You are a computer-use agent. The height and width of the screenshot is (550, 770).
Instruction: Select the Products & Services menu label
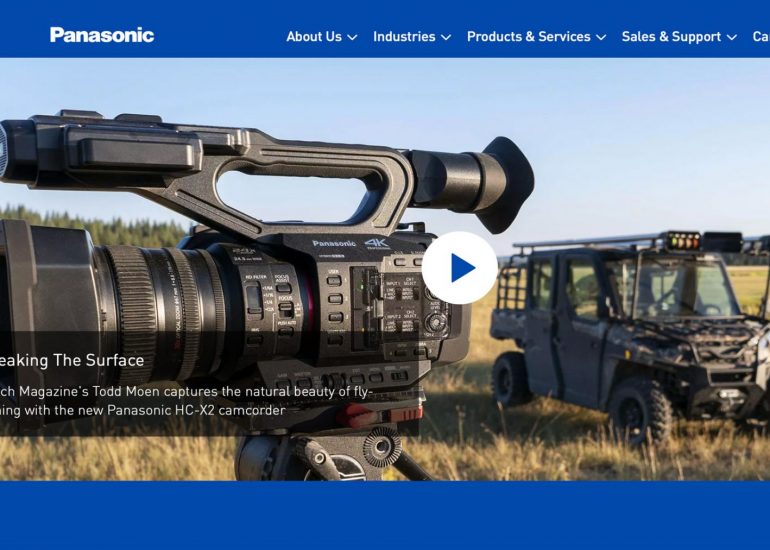tap(528, 36)
